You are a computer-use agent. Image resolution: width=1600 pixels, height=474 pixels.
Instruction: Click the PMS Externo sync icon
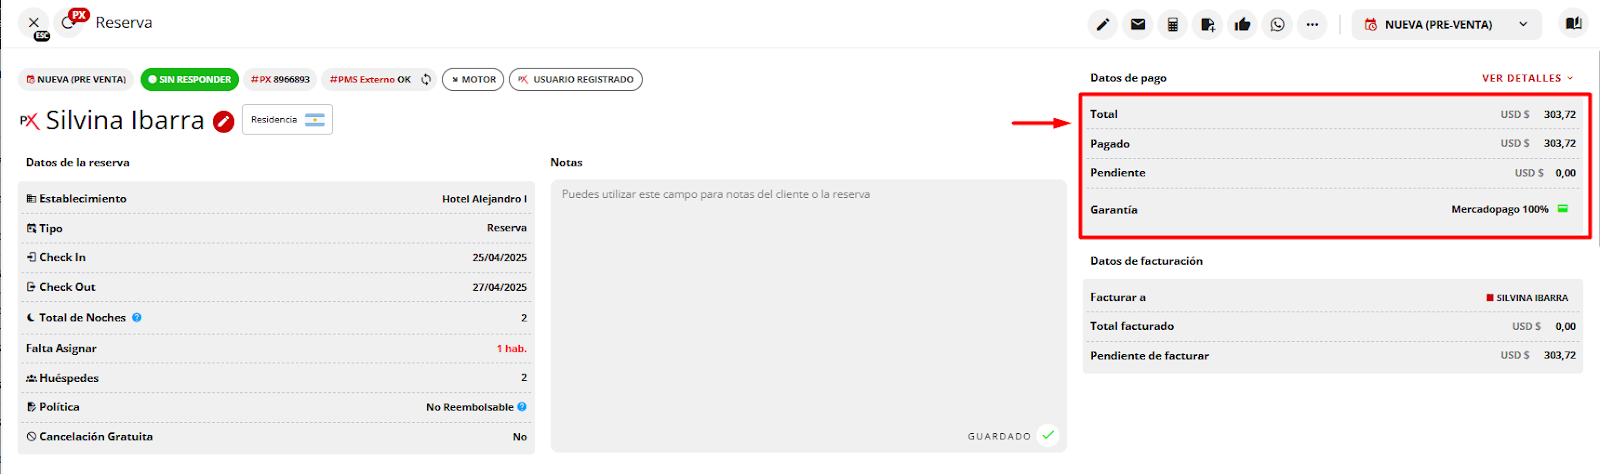tap(426, 80)
